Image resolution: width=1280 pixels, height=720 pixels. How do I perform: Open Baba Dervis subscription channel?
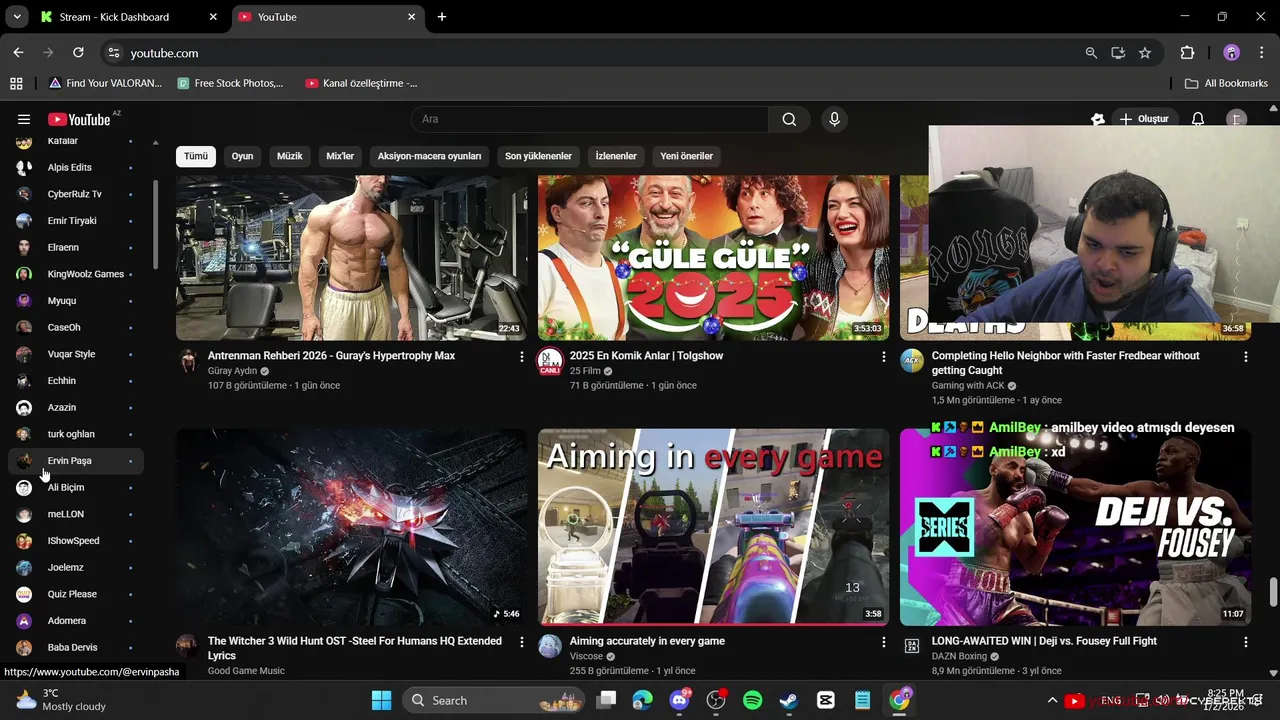[76, 648]
